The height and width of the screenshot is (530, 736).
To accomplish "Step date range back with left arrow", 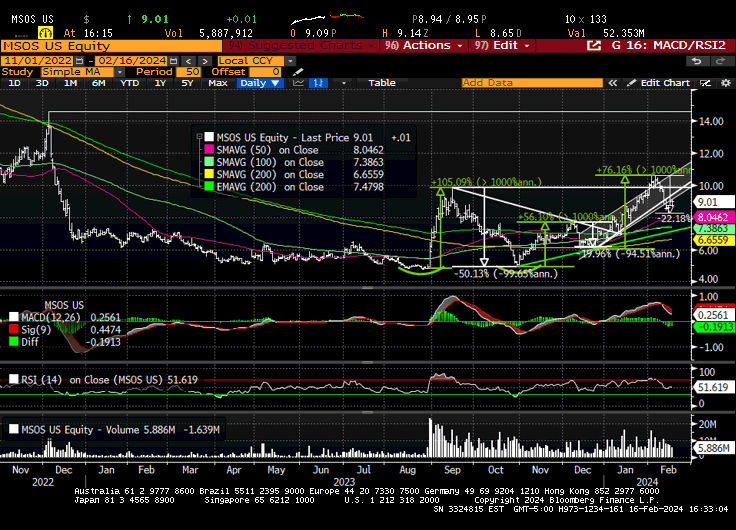I will (188, 61).
